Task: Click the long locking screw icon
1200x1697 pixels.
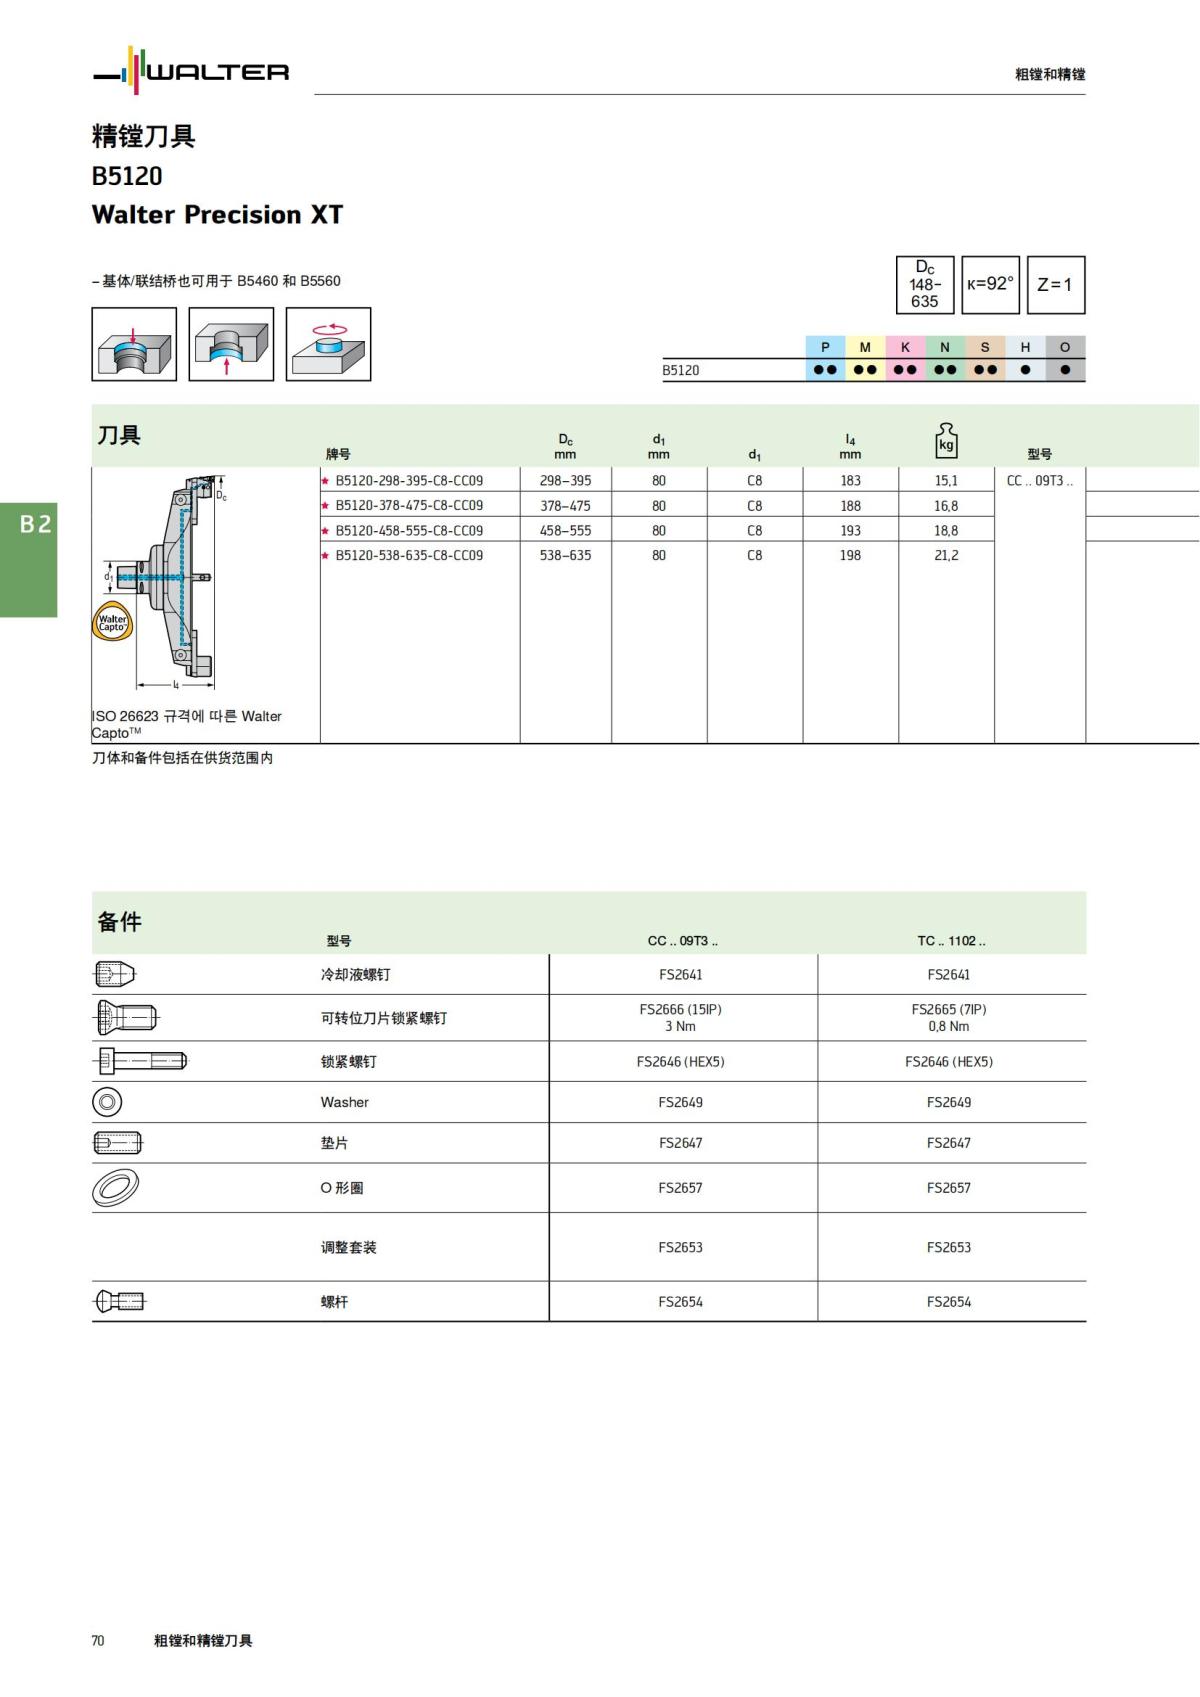Action: point(140,1061)
